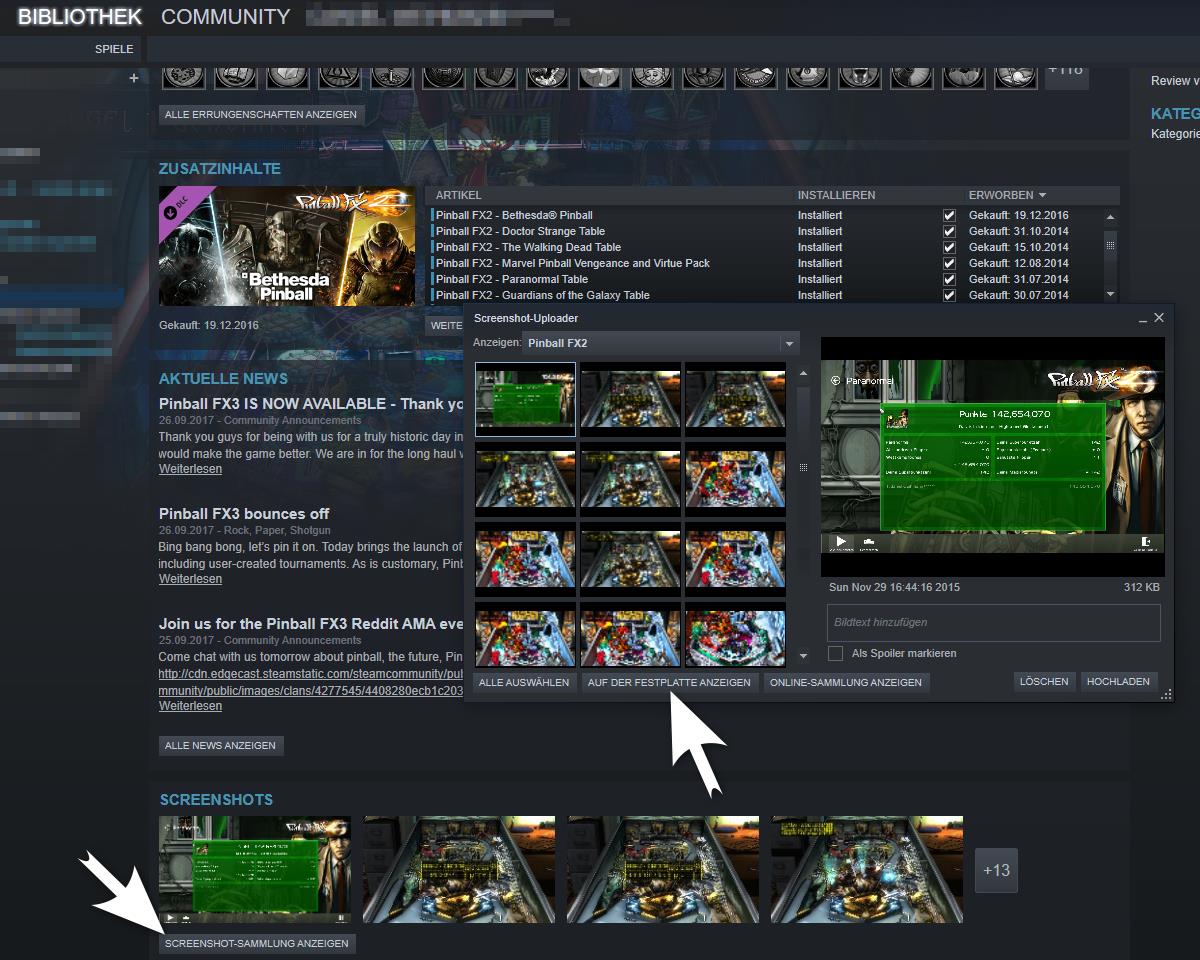
Task: Click Weiterlesen under 'Pinball FX3 IS NOW AVAILABLE'
Action: [x=190, y=469]
